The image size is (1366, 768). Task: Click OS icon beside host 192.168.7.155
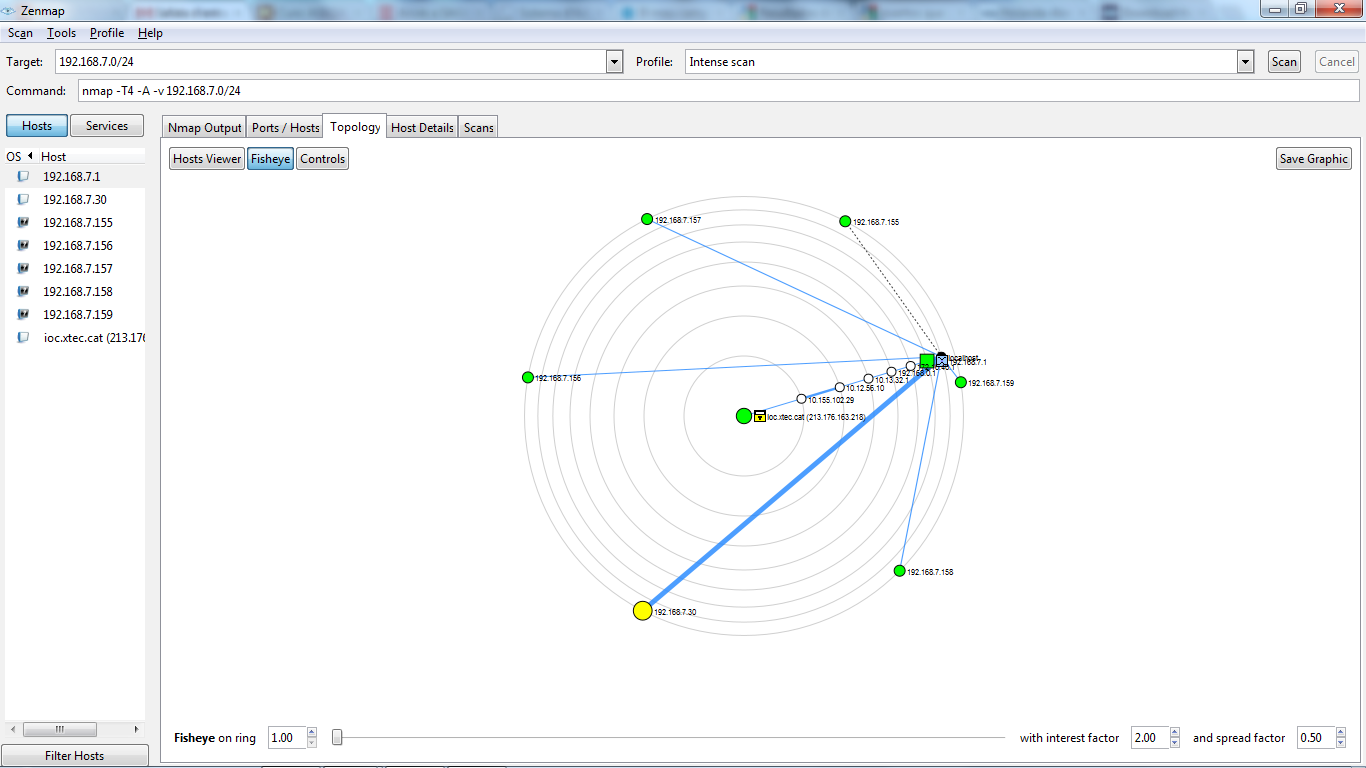[23, 223]
